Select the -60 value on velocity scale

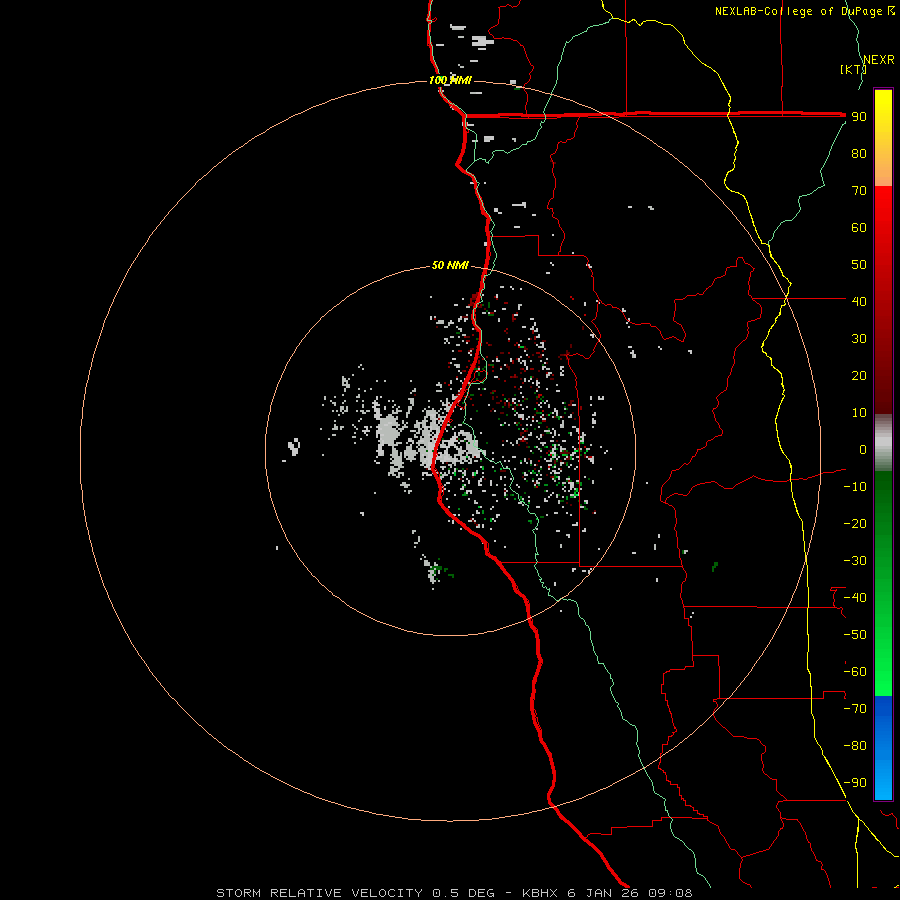pos(855,672)
